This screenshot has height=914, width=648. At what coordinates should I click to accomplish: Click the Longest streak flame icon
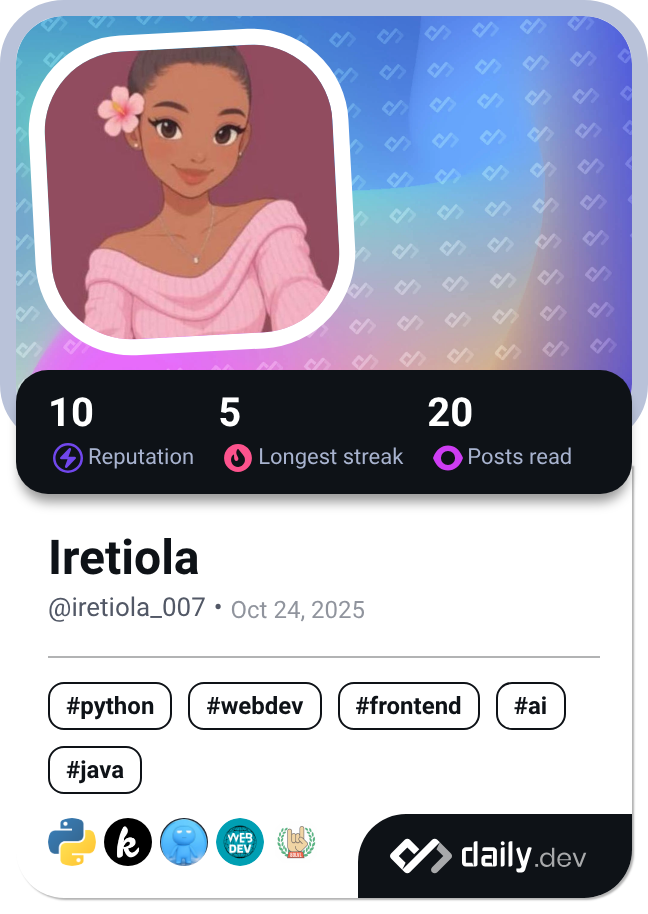tap(238, 458)
